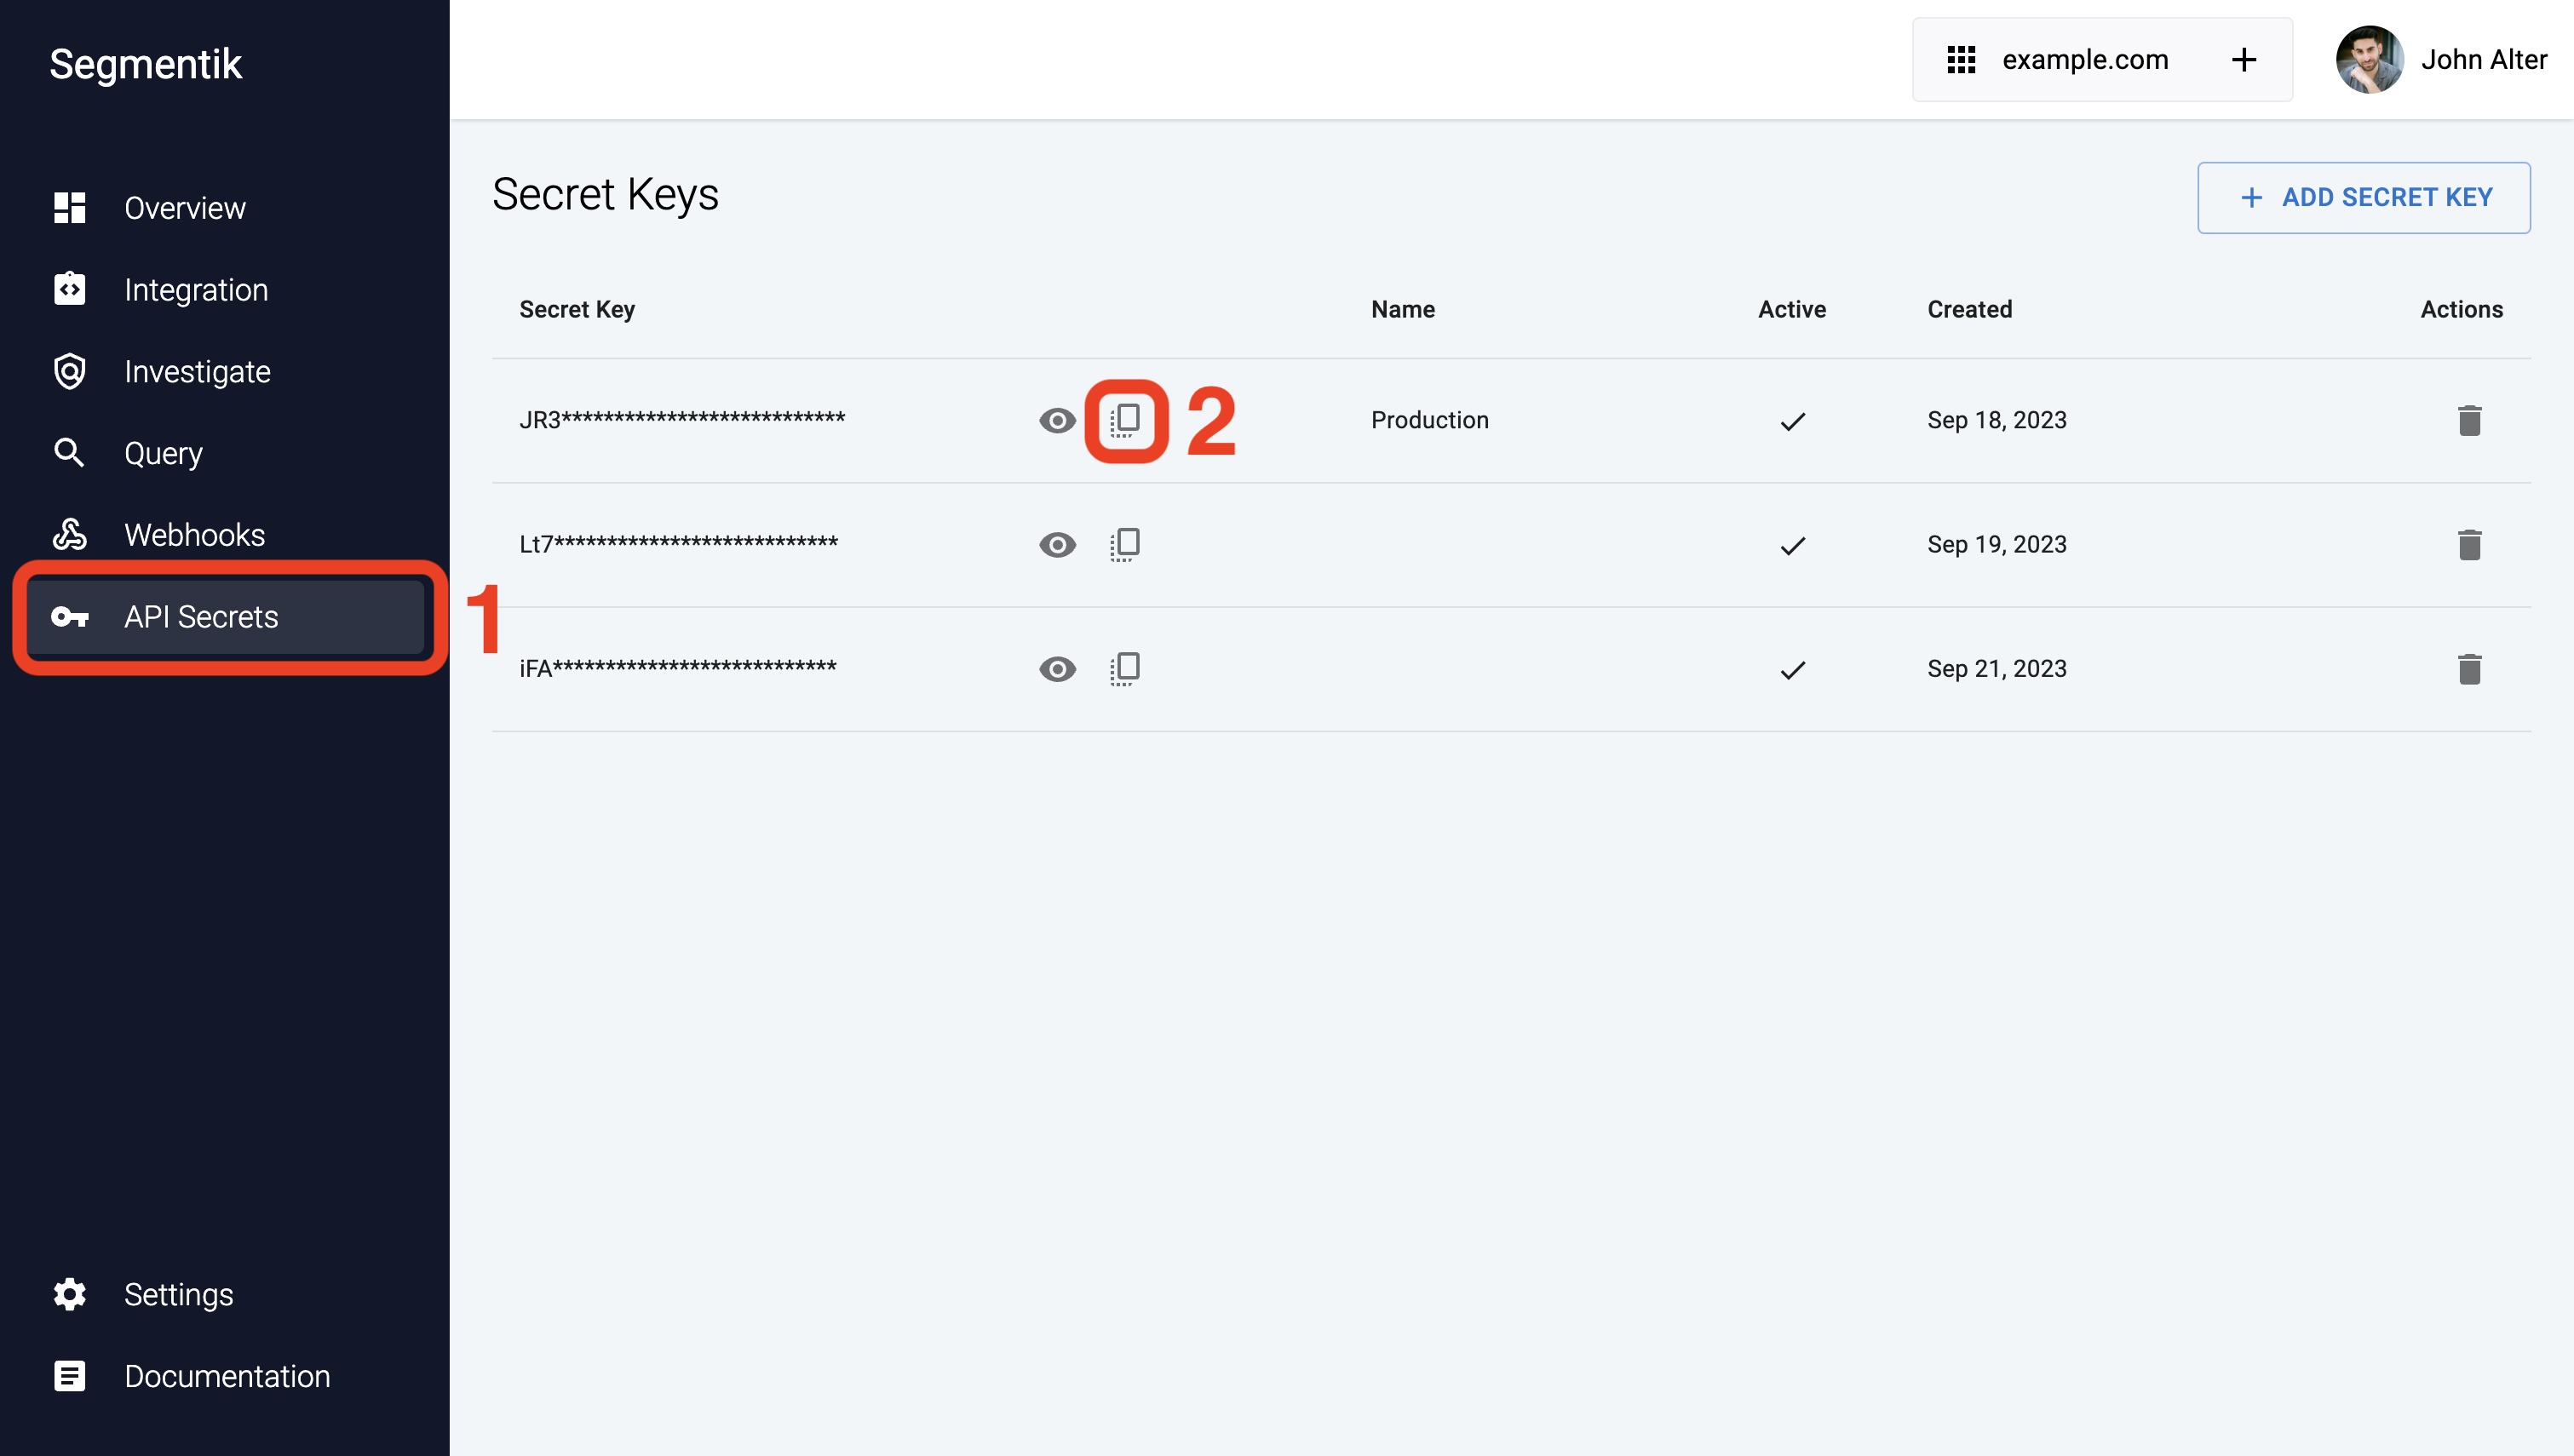Toggle active status for iFA key

coord(1793,668)
